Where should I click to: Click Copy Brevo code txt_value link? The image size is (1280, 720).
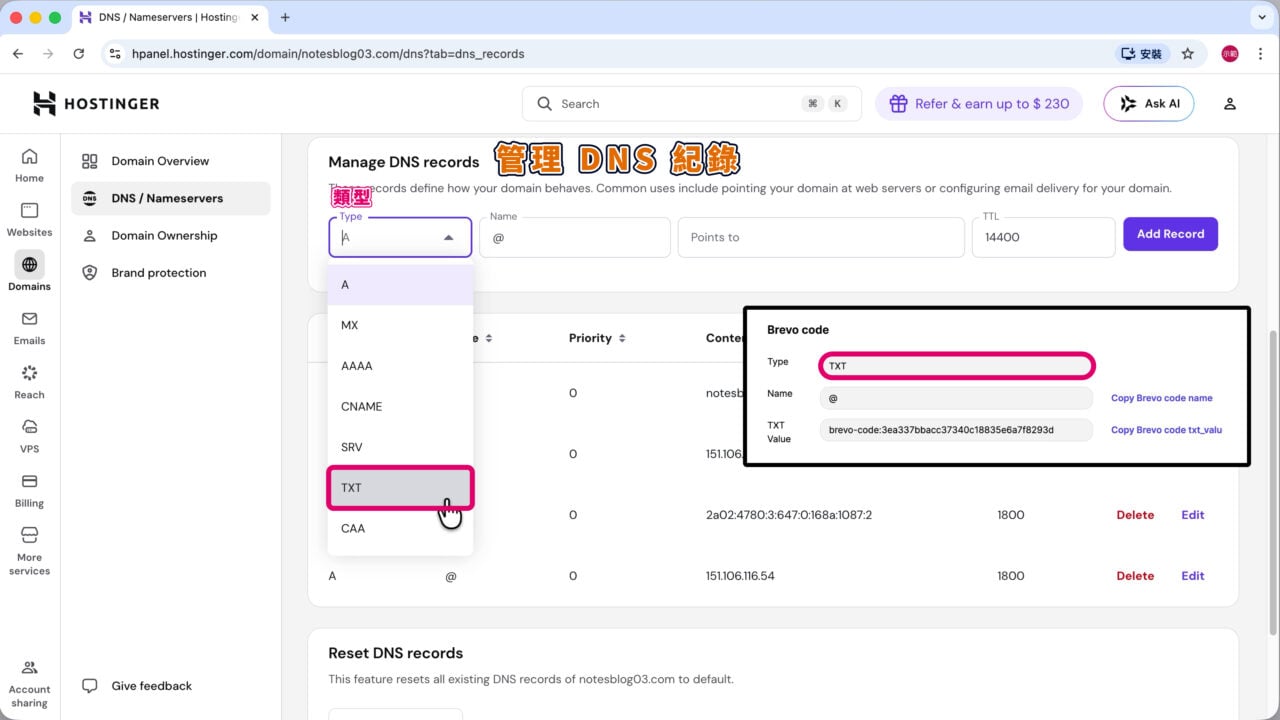pyautogui.click(x=1166, y=430)
